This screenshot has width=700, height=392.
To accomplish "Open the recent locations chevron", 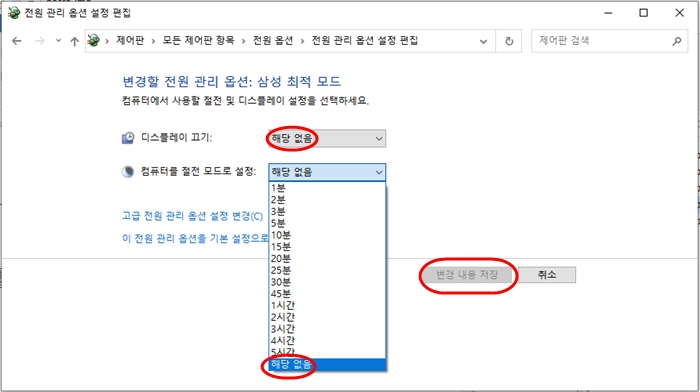I will 58,41.
